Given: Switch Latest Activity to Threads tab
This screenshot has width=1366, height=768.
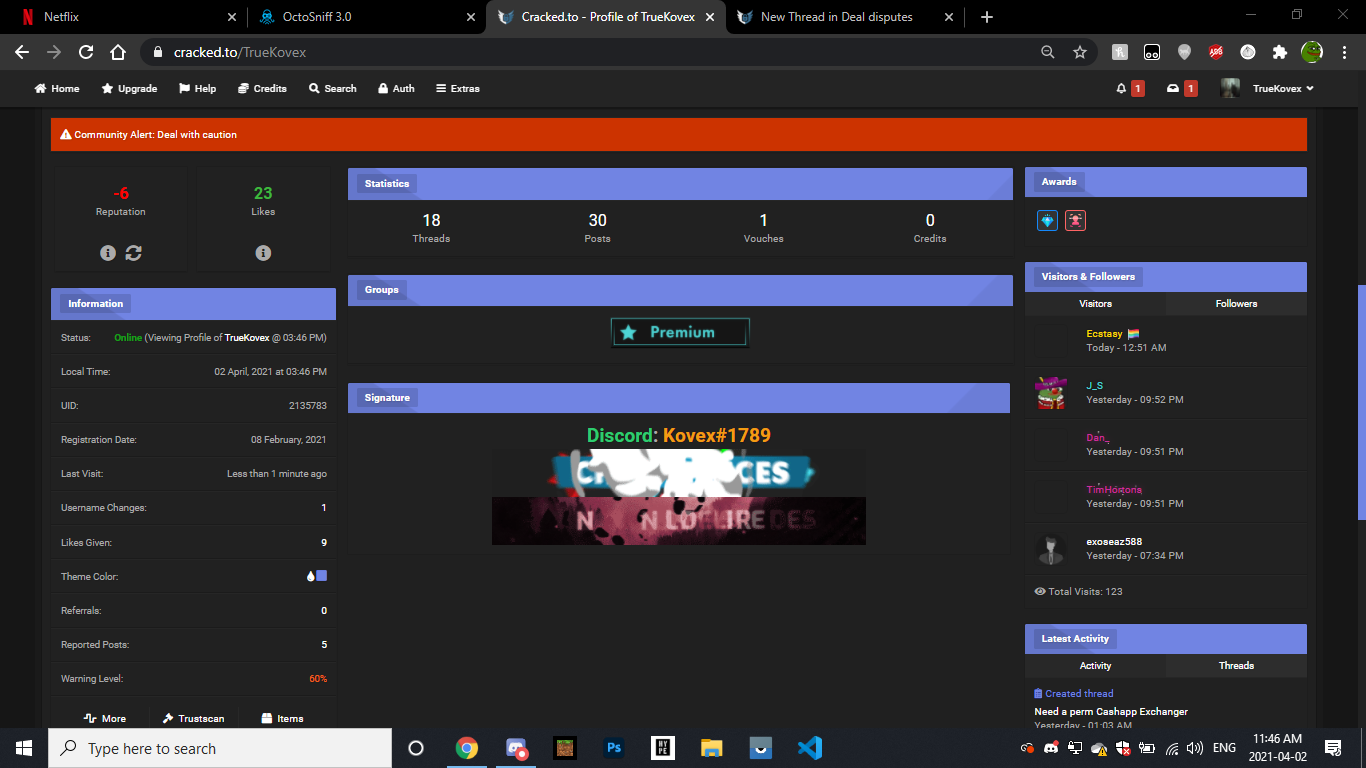Looking at the screenshot, I should point(1236,665).
